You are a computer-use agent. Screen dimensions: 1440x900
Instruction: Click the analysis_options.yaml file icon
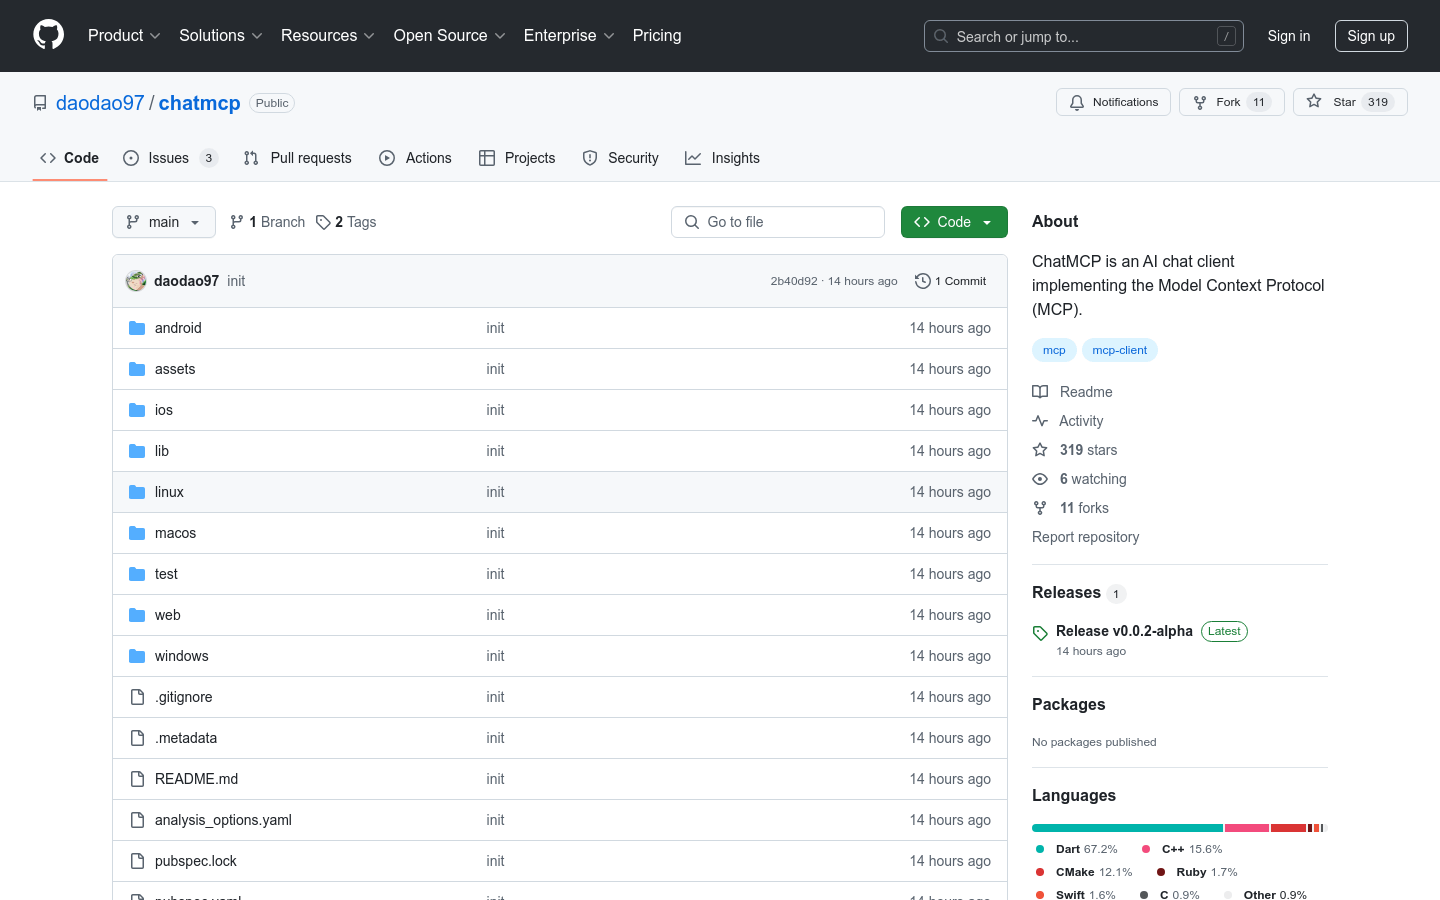(x=137, y=820)
